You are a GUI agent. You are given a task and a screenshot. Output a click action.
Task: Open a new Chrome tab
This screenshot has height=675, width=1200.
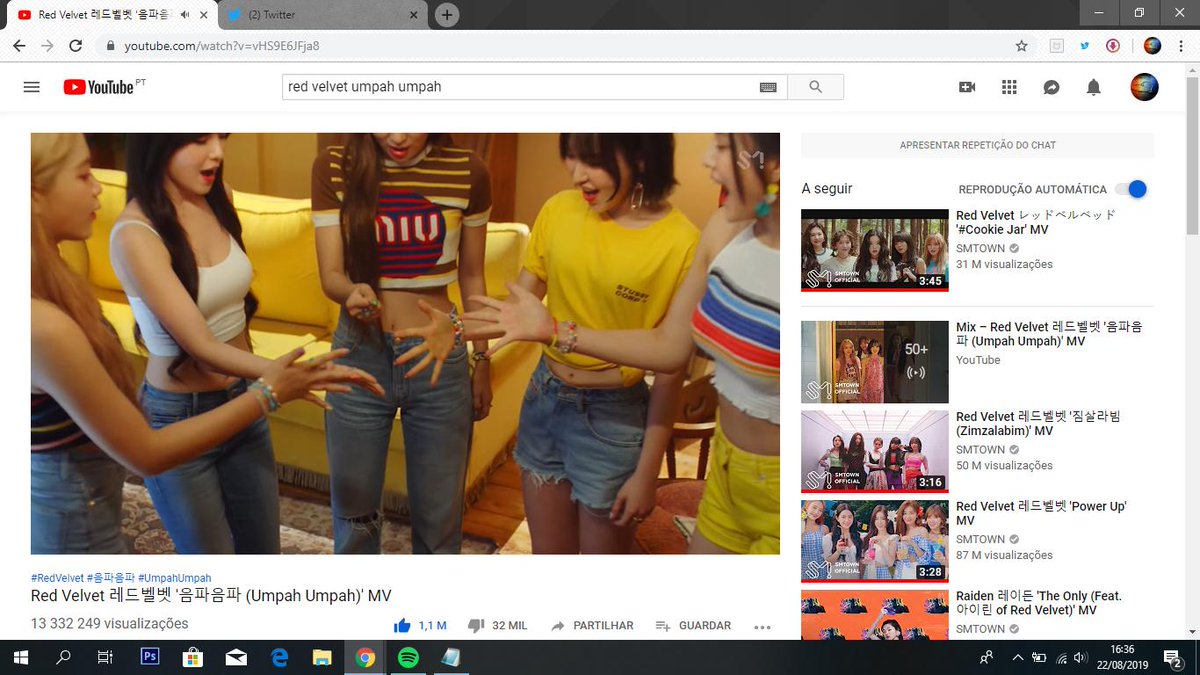click(x=447, y=15)
